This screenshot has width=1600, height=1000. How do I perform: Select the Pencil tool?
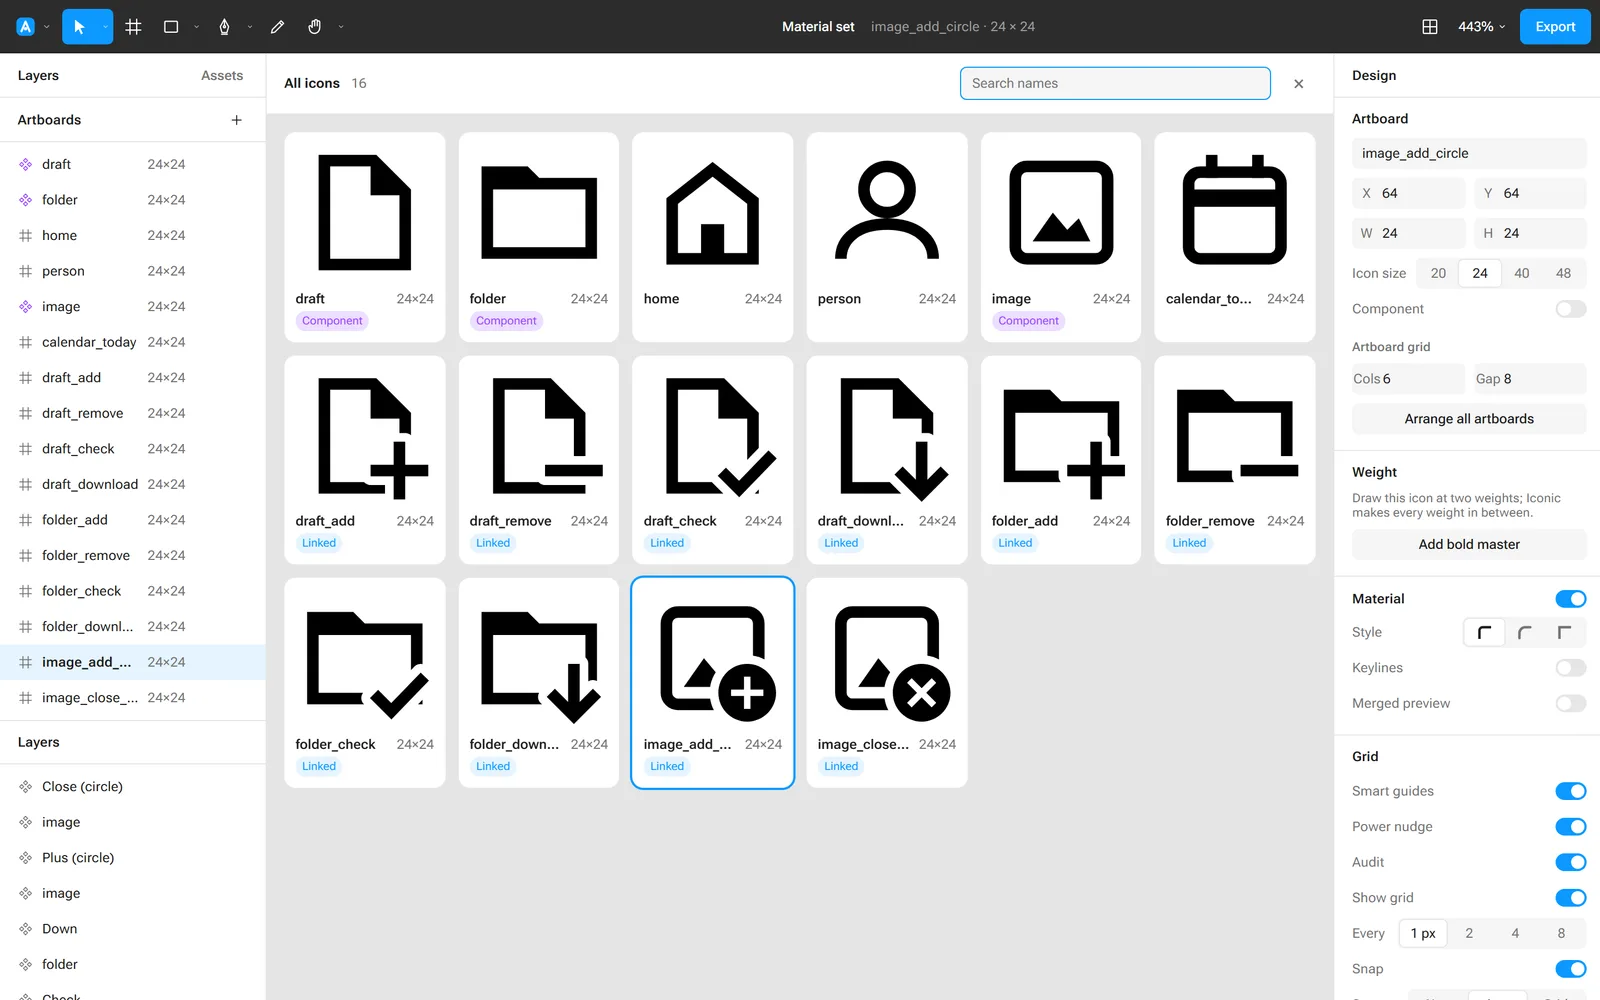click(277, 27)
